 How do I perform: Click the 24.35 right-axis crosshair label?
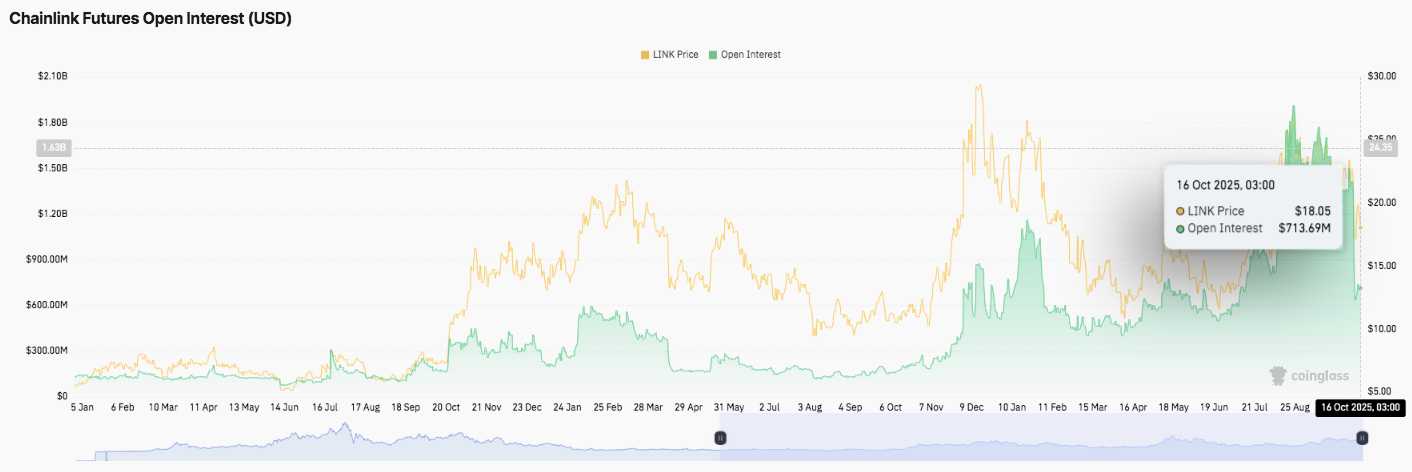point(1380,148)
